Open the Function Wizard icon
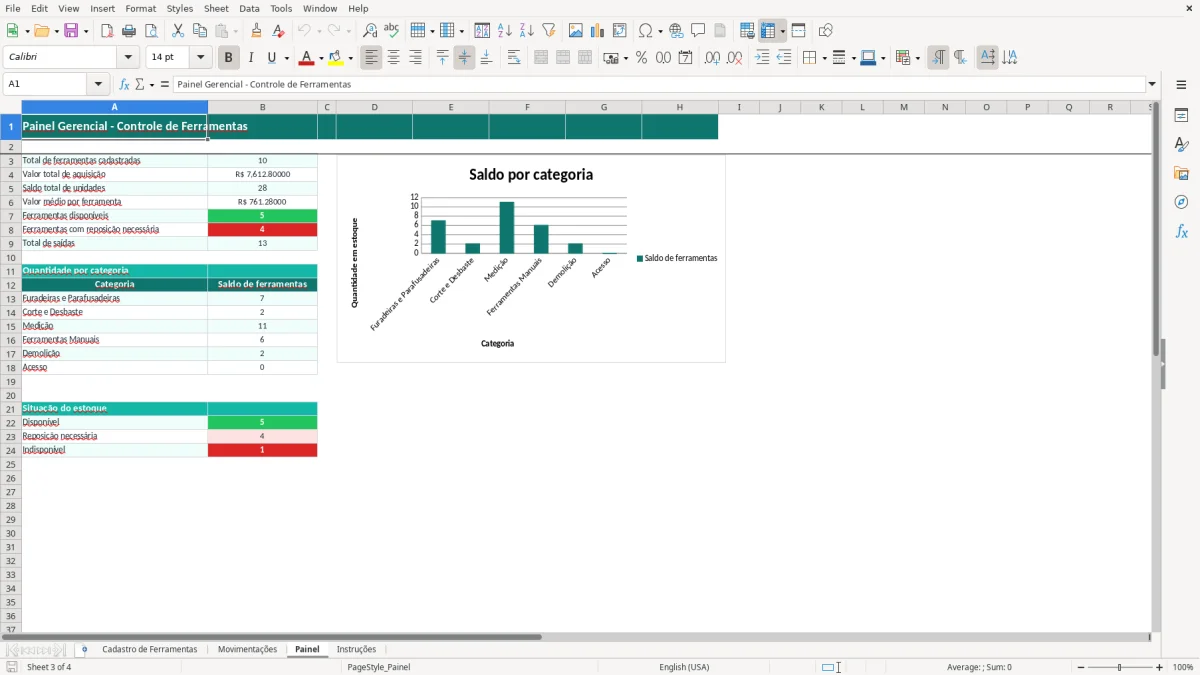 click(x=124, y=84)
